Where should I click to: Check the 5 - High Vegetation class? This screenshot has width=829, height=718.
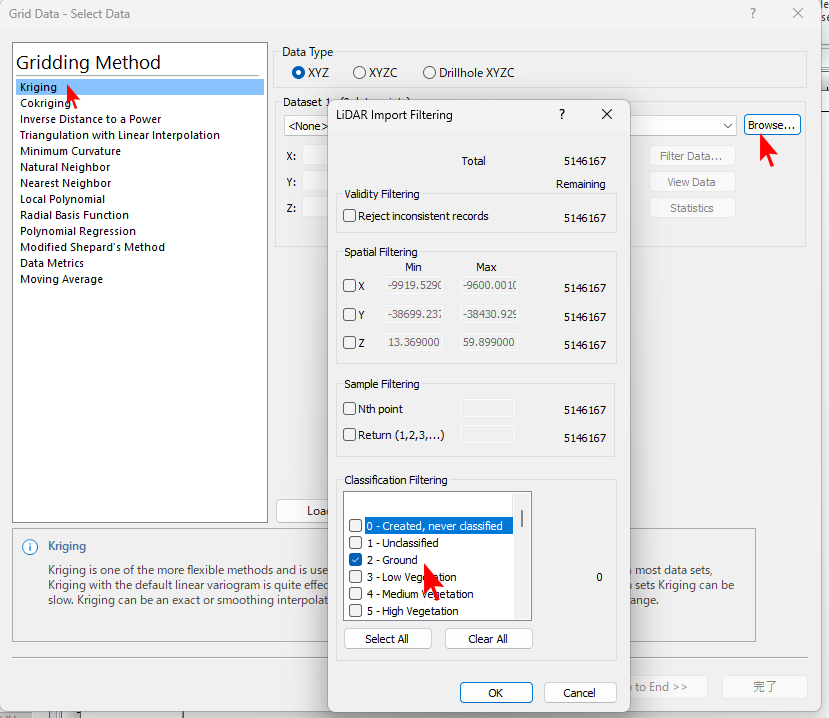tap(356, 611)
